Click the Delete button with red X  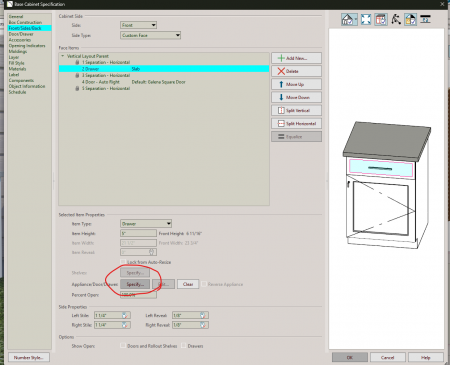[x=296, y=71]
